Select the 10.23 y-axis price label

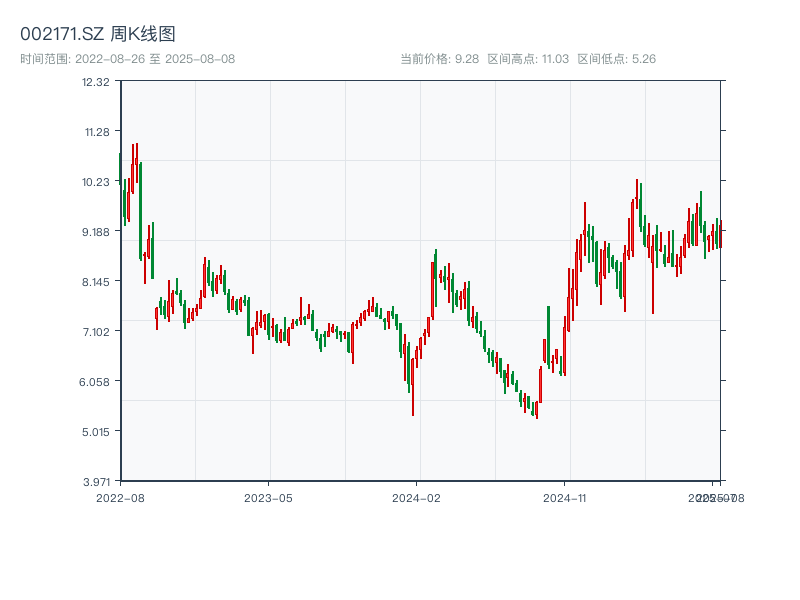point(96,182)
